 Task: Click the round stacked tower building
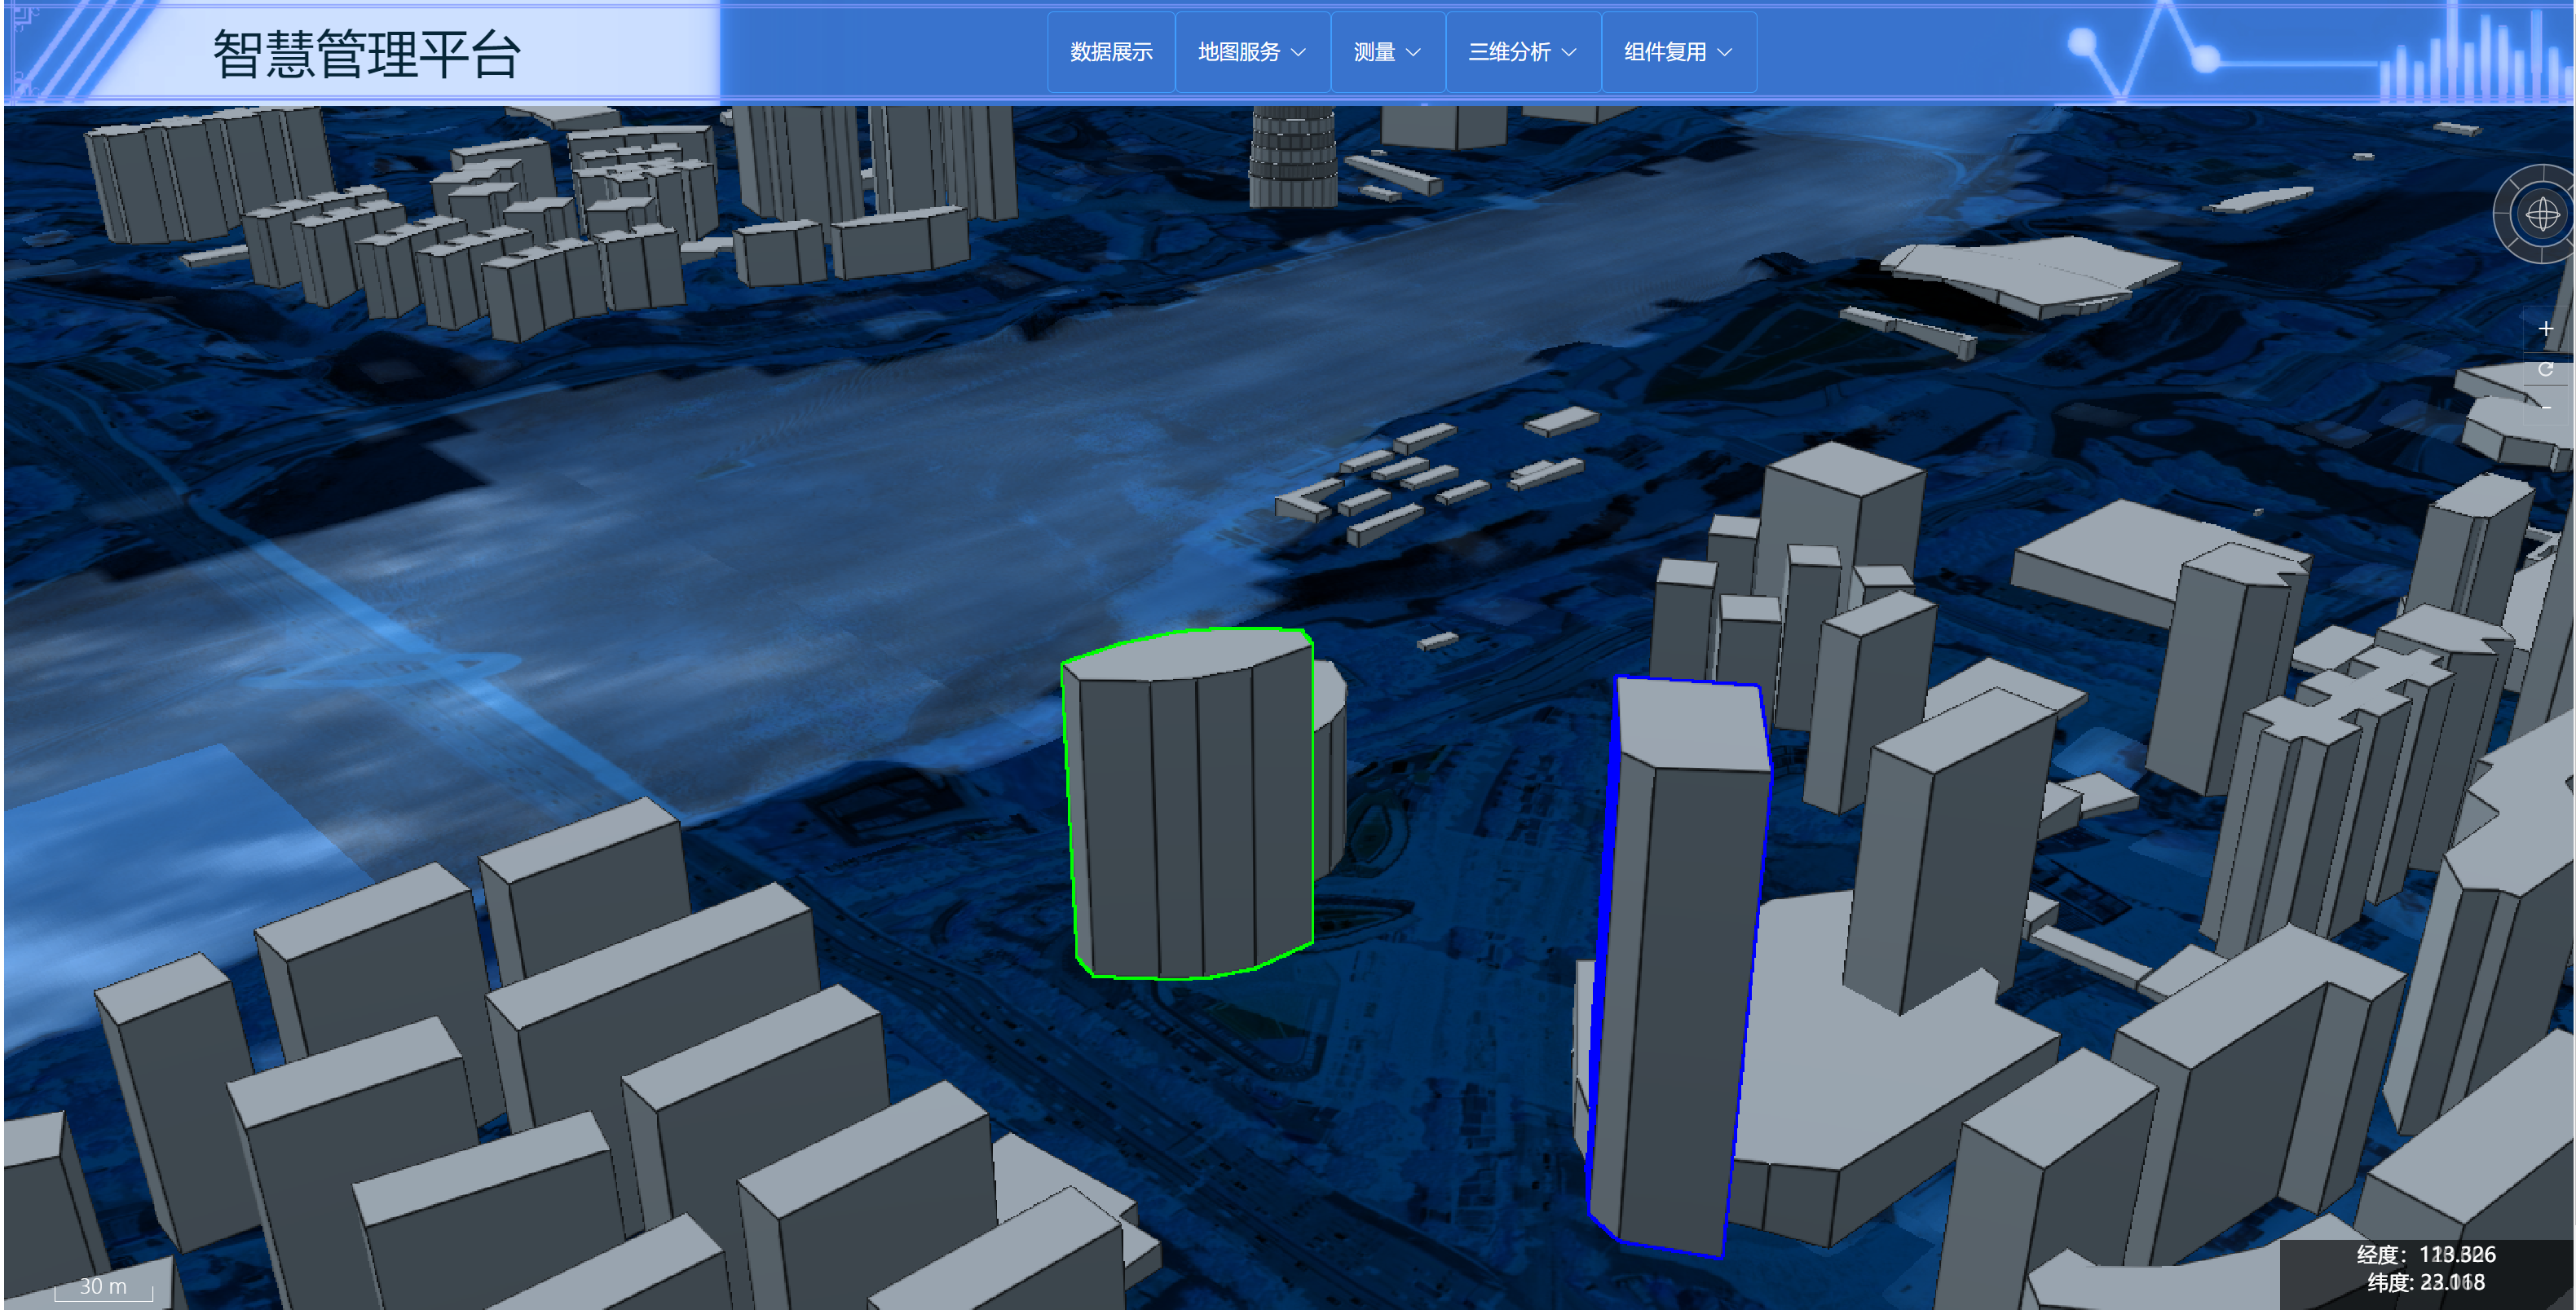pos(1292,160)
